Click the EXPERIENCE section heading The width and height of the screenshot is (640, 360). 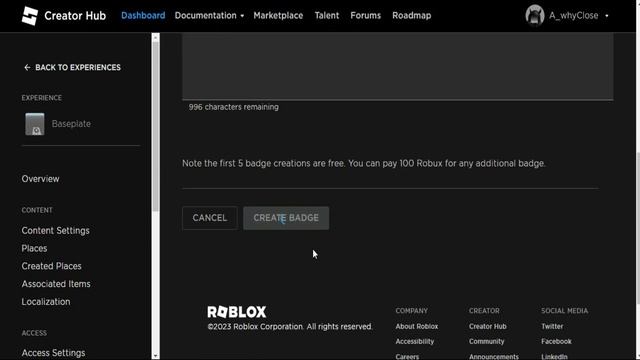(x=42, y=98)
